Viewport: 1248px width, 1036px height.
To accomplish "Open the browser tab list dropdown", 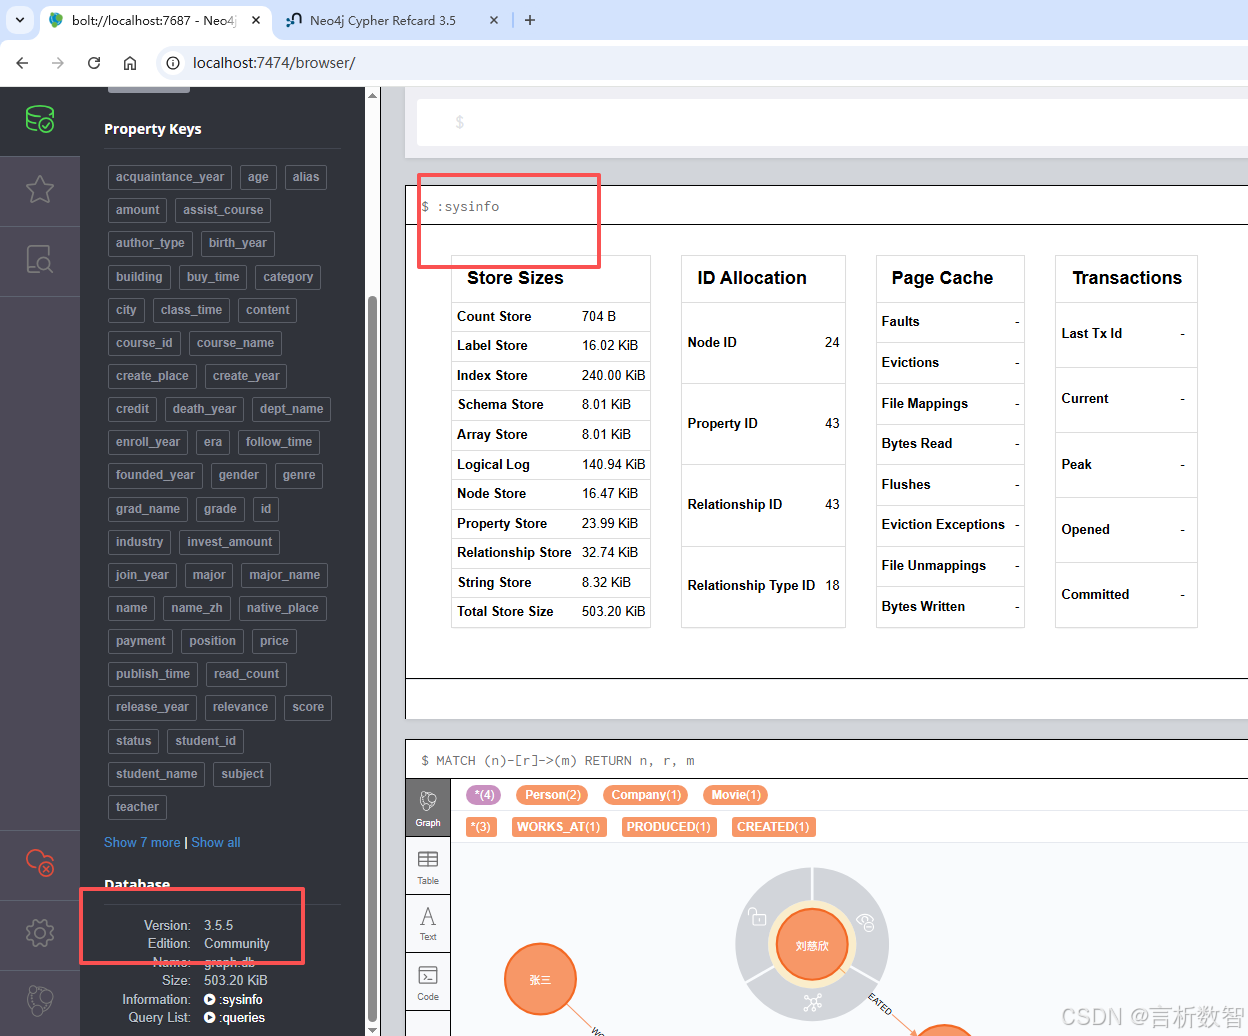I will [x=20, y=20].
